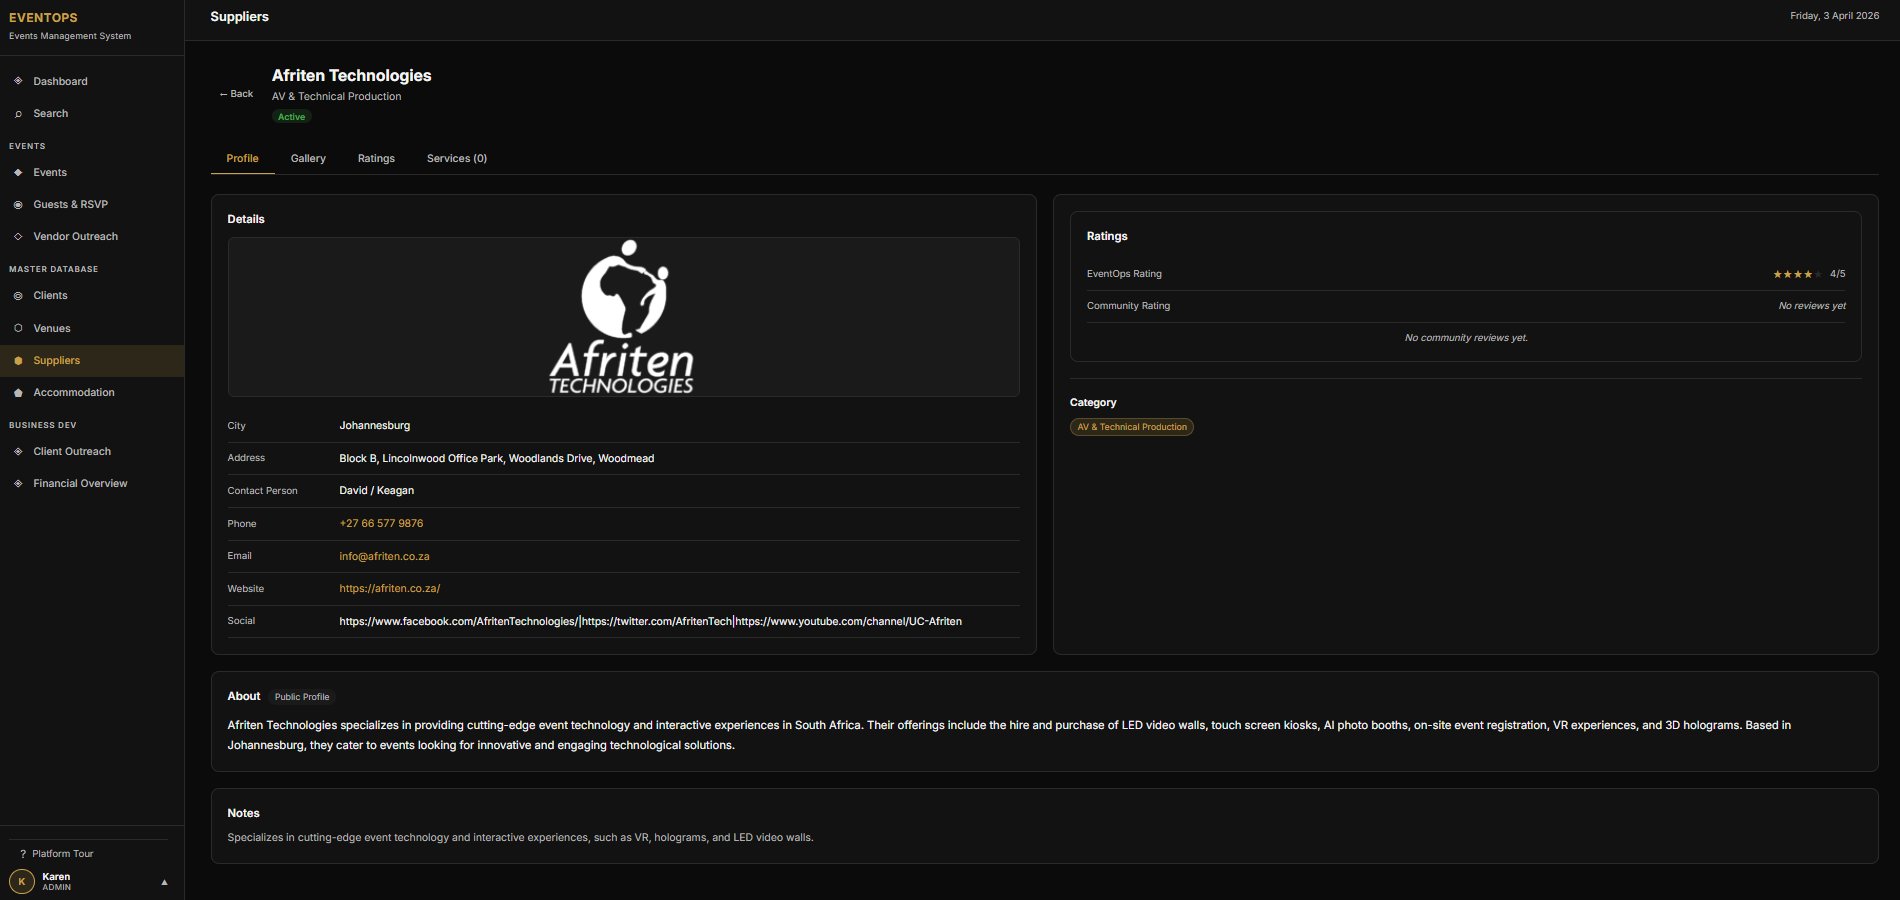The height and width of the screenshot is (900, 1900).
Task: Click the AV & Technical Production subtitle under heading
Action: [337, 97]
